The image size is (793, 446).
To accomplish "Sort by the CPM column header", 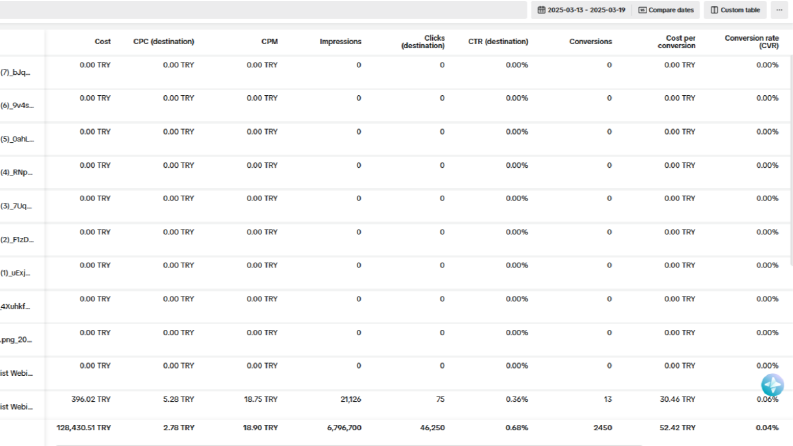I will point(270,41).
